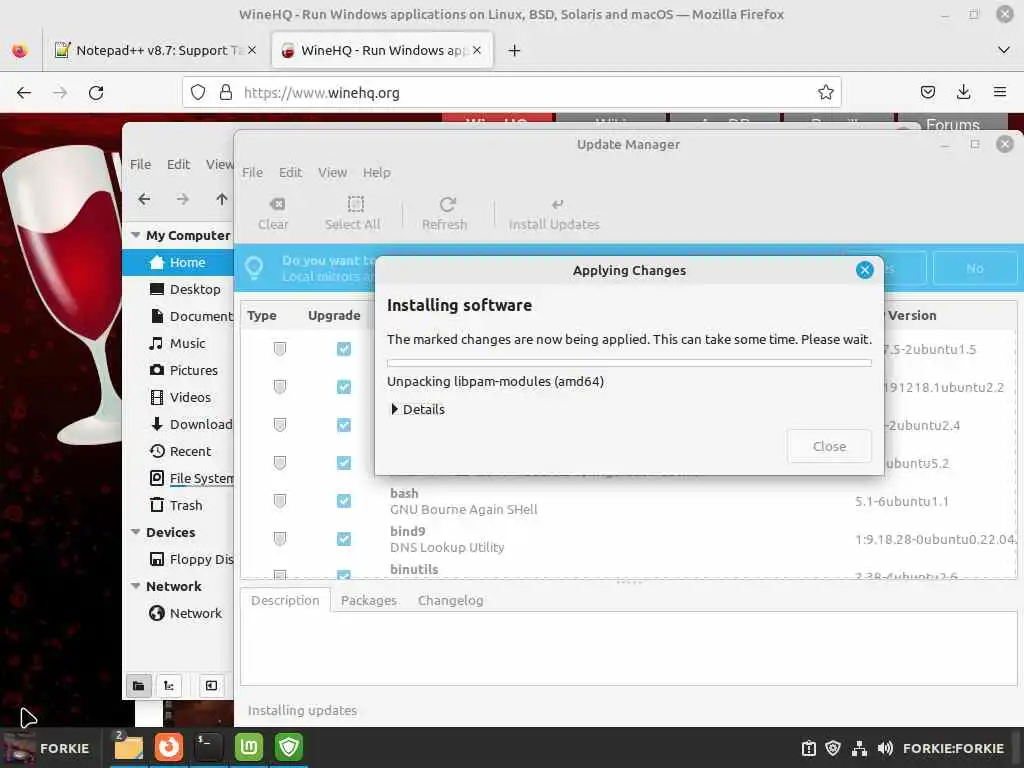Expand Details in Applying Changes dialog
This screenshot has width=1024, height=768.
(x=418, y=409)
